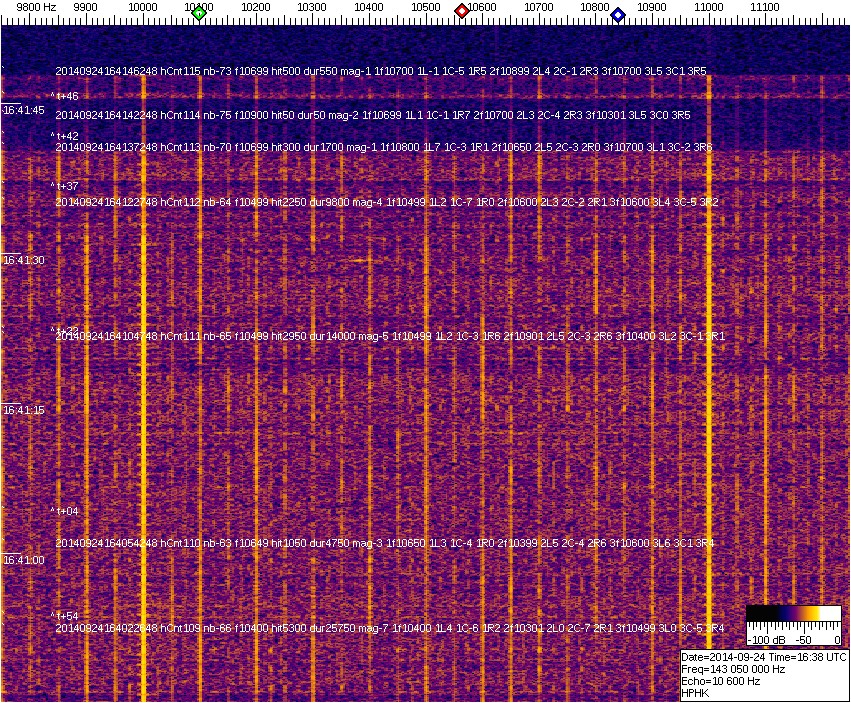Viewport: 851px width, 703px height.
Task: Click the blue diamond frequency marker
Action: tap(618, 15)
